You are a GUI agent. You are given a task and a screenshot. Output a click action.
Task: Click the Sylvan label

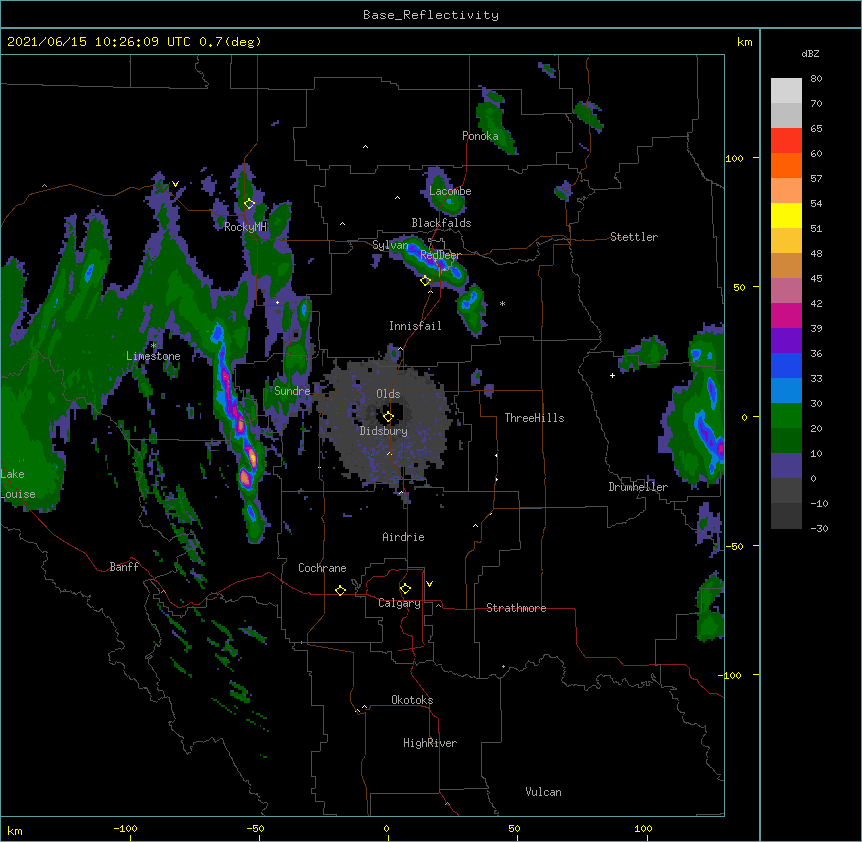(x=390, y=245)
